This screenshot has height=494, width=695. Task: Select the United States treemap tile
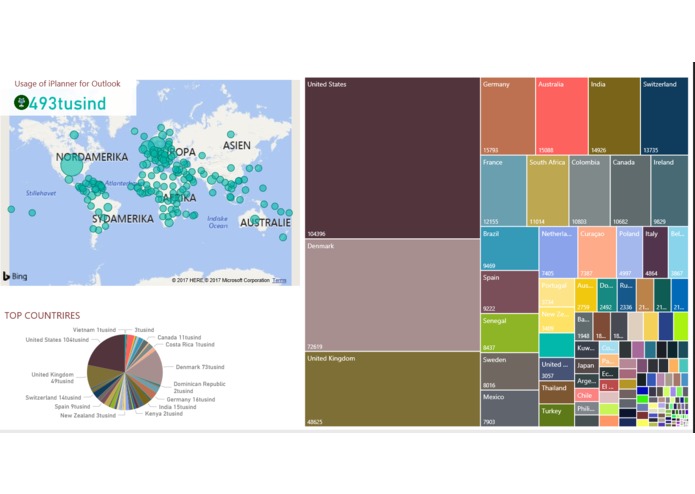tap(392, 158)
